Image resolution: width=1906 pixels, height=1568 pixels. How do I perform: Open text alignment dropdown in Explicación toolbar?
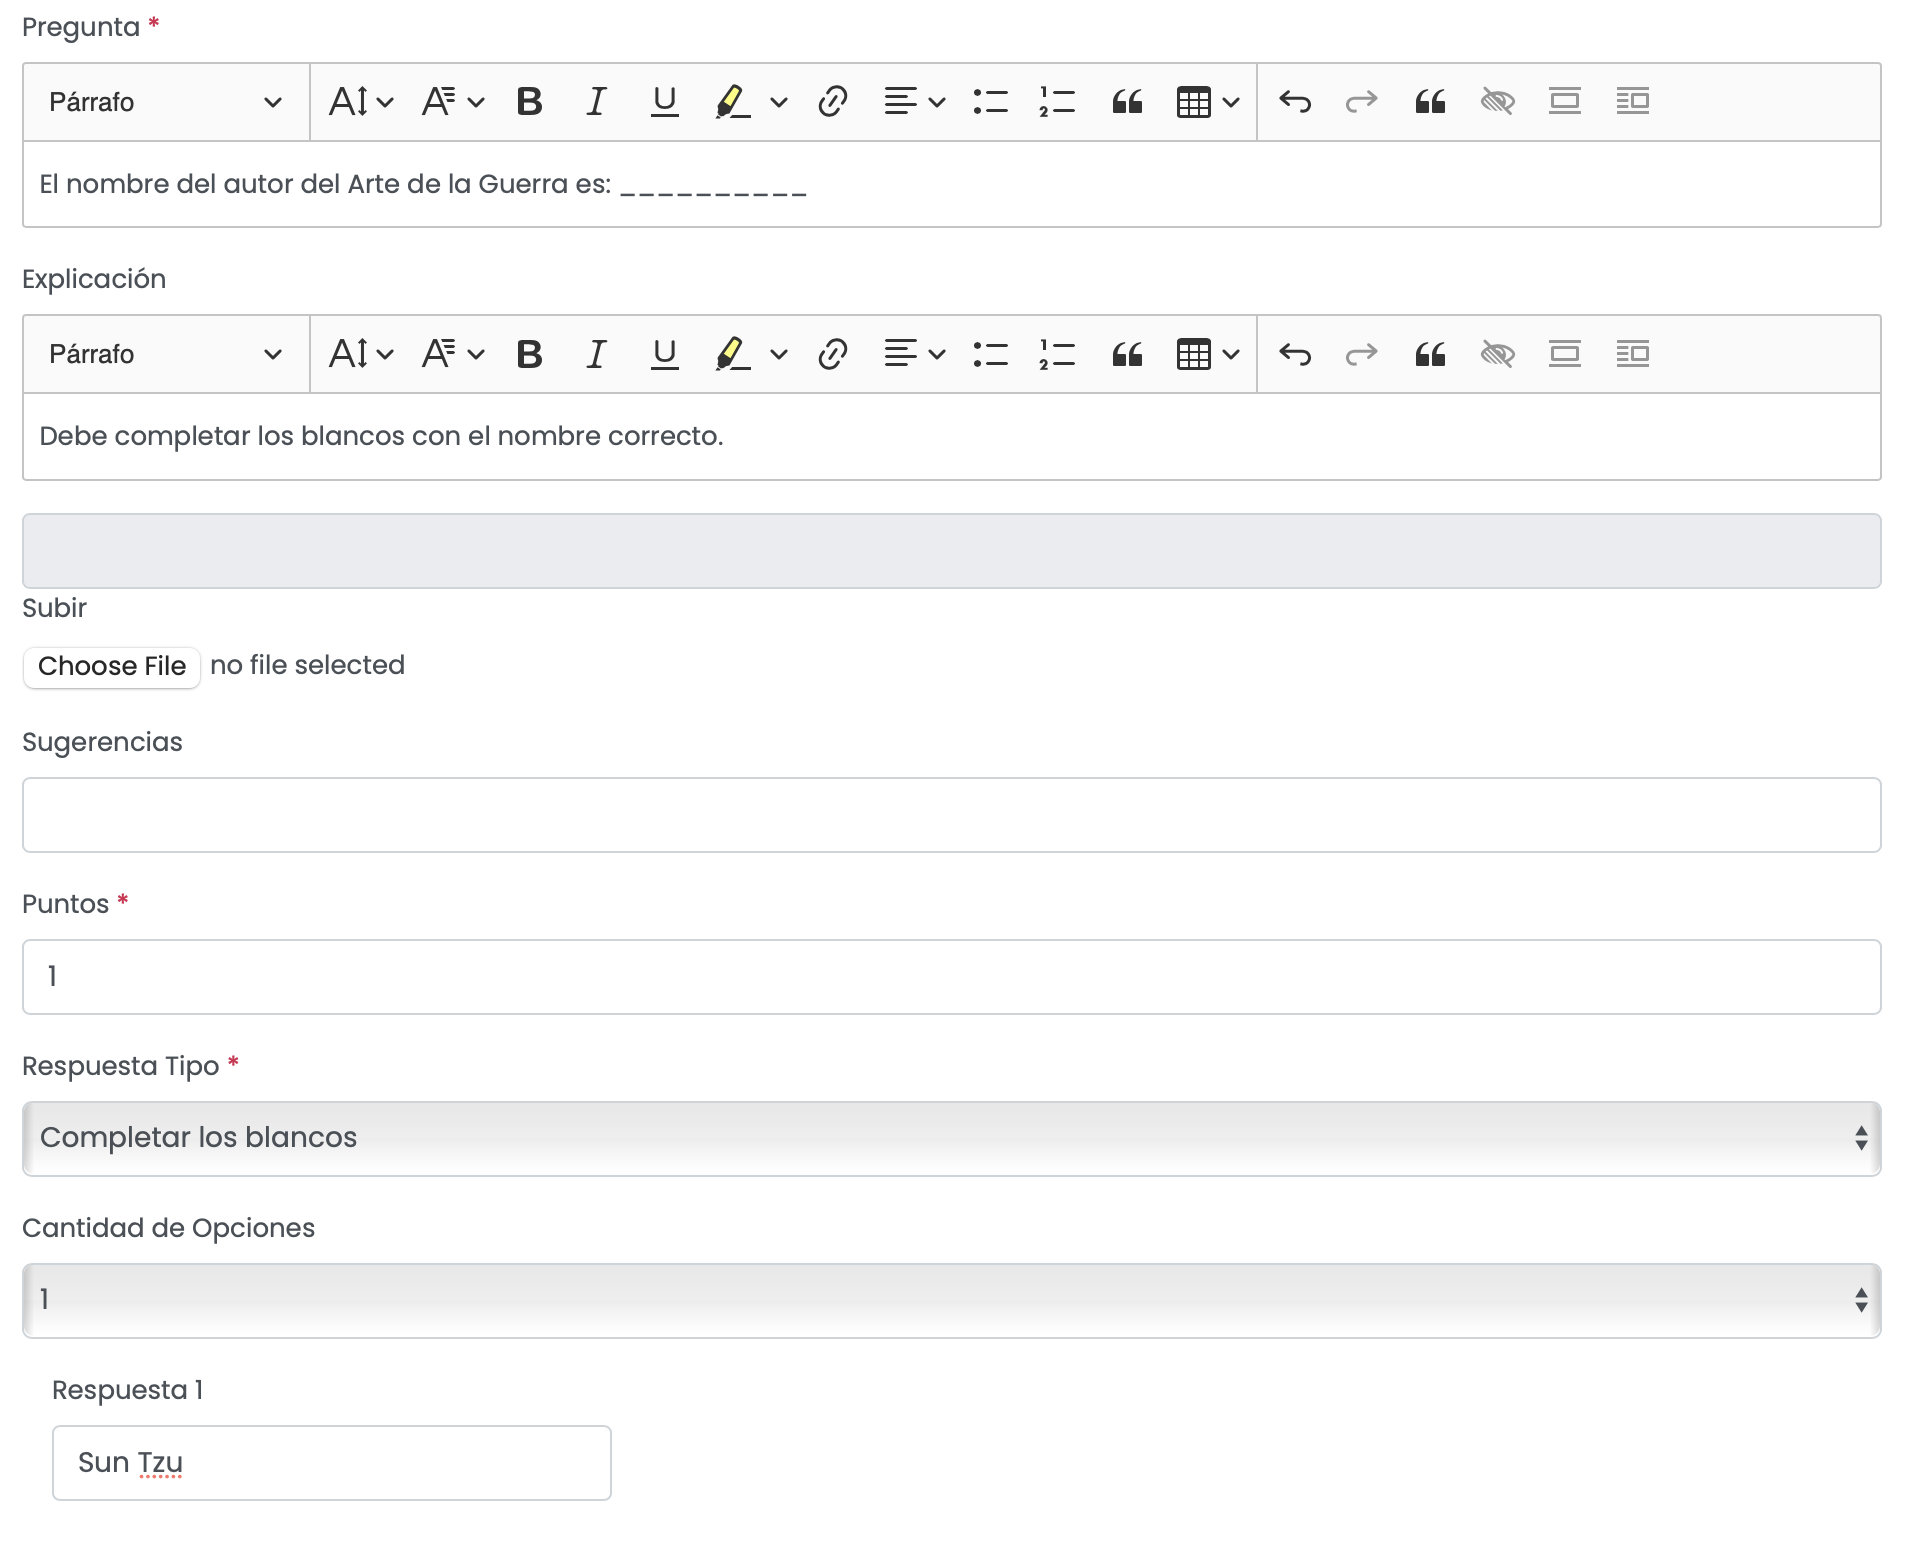coord(914,354)
